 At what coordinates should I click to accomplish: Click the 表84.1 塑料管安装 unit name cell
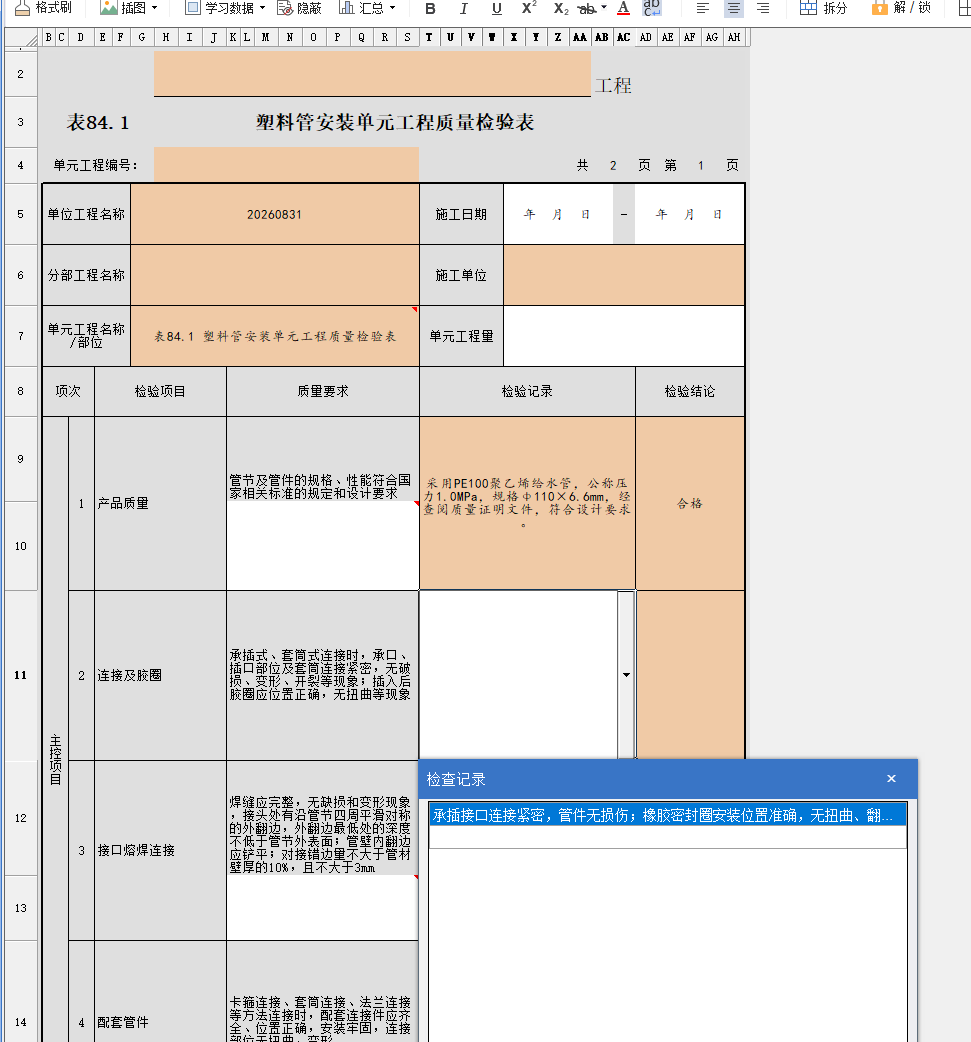coord(274,336)
